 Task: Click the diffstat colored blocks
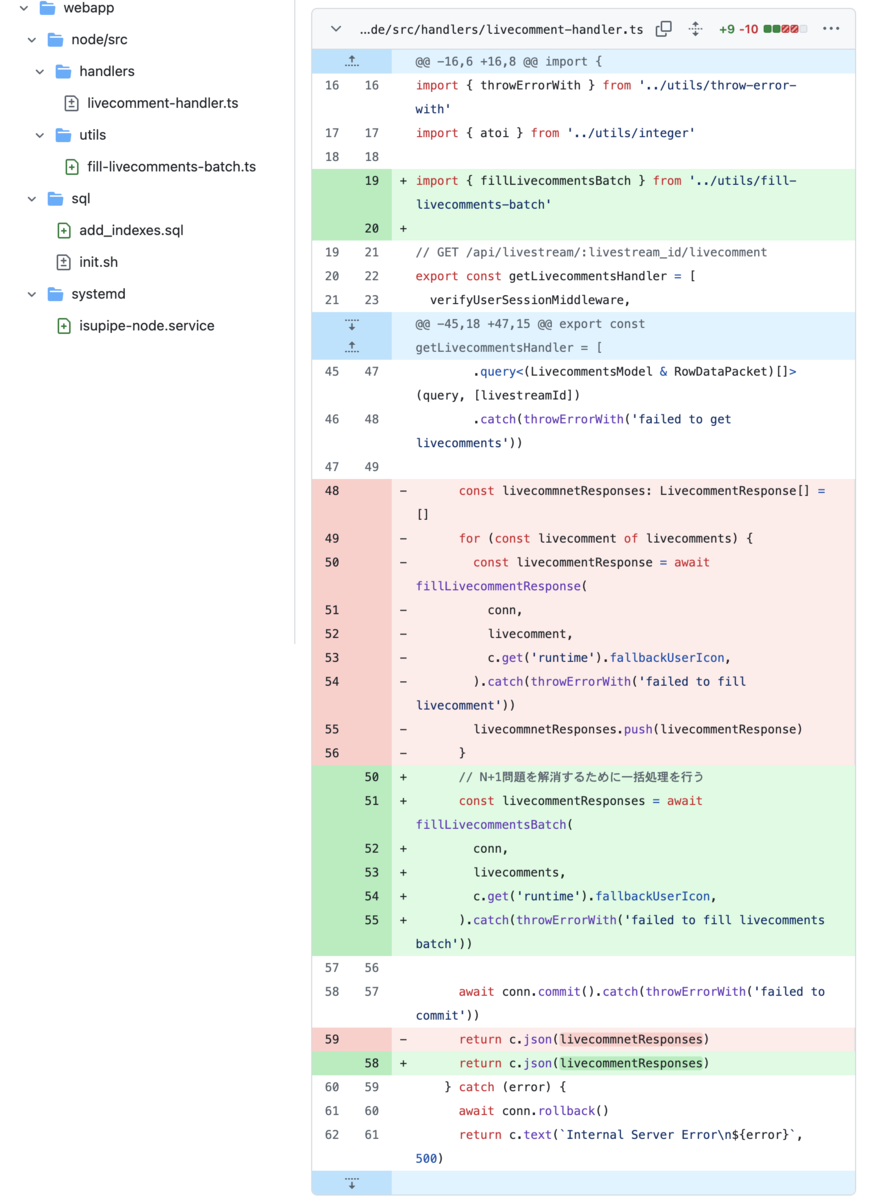click(x=785, y=29)
